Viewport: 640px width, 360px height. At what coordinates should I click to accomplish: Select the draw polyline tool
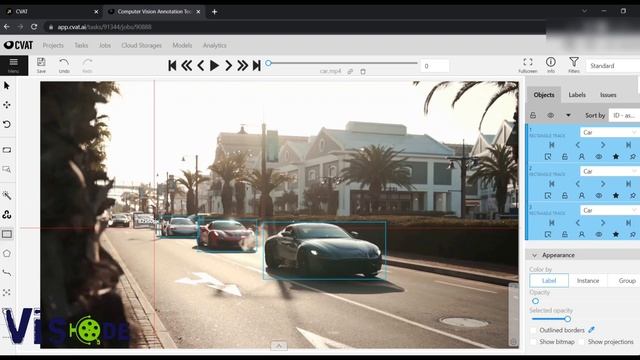pyautogui.click(x=7, y=273)
